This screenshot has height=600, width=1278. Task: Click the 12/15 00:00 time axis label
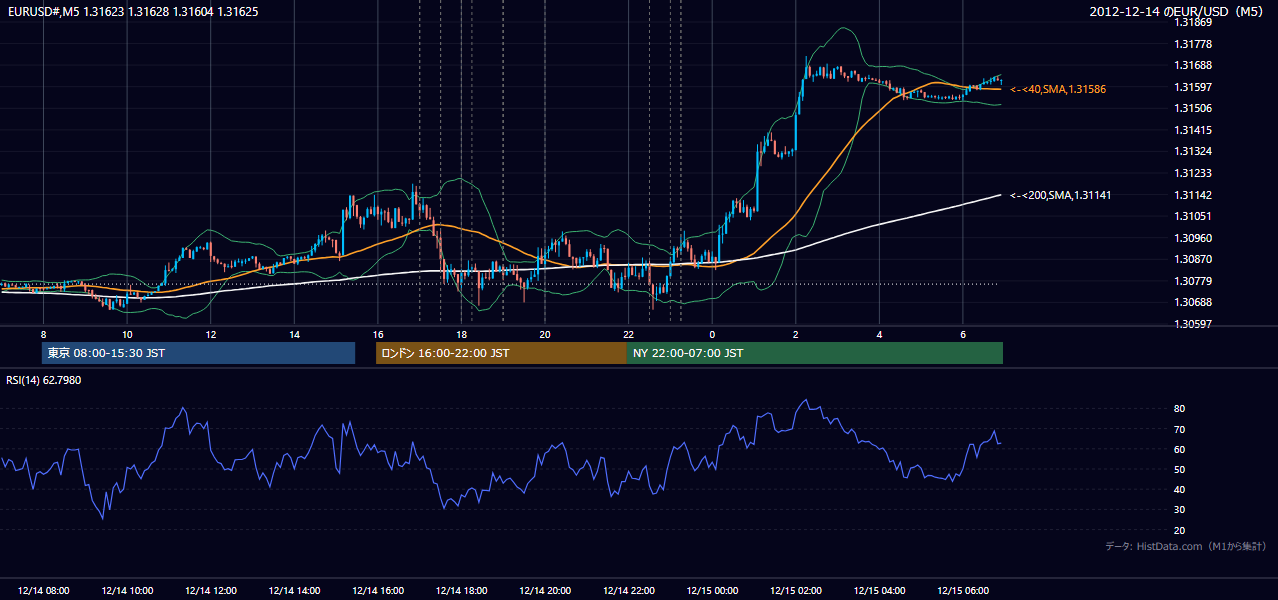coord(712,591)
